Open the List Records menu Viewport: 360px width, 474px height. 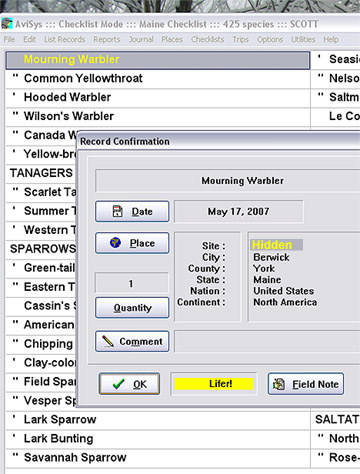click(x=65, y=39)
